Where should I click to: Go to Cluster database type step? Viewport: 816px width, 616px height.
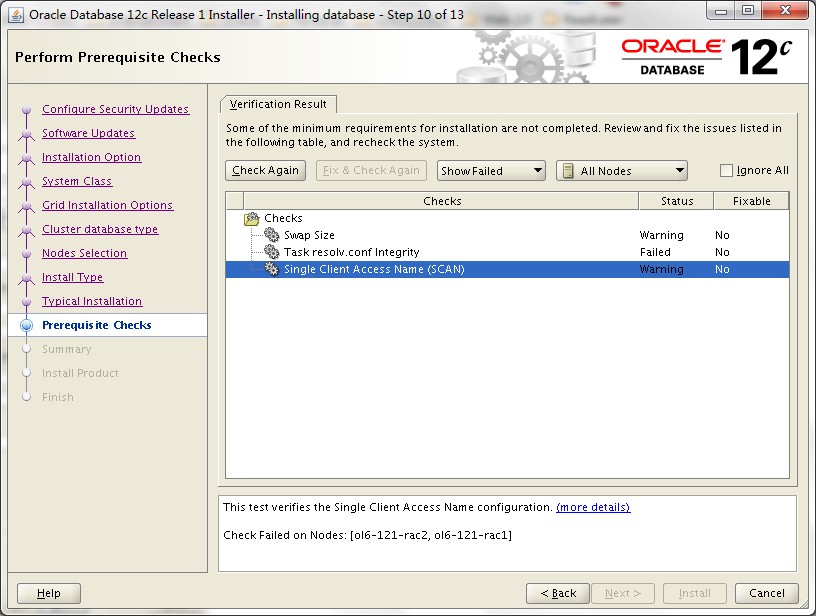coord(100,229)
